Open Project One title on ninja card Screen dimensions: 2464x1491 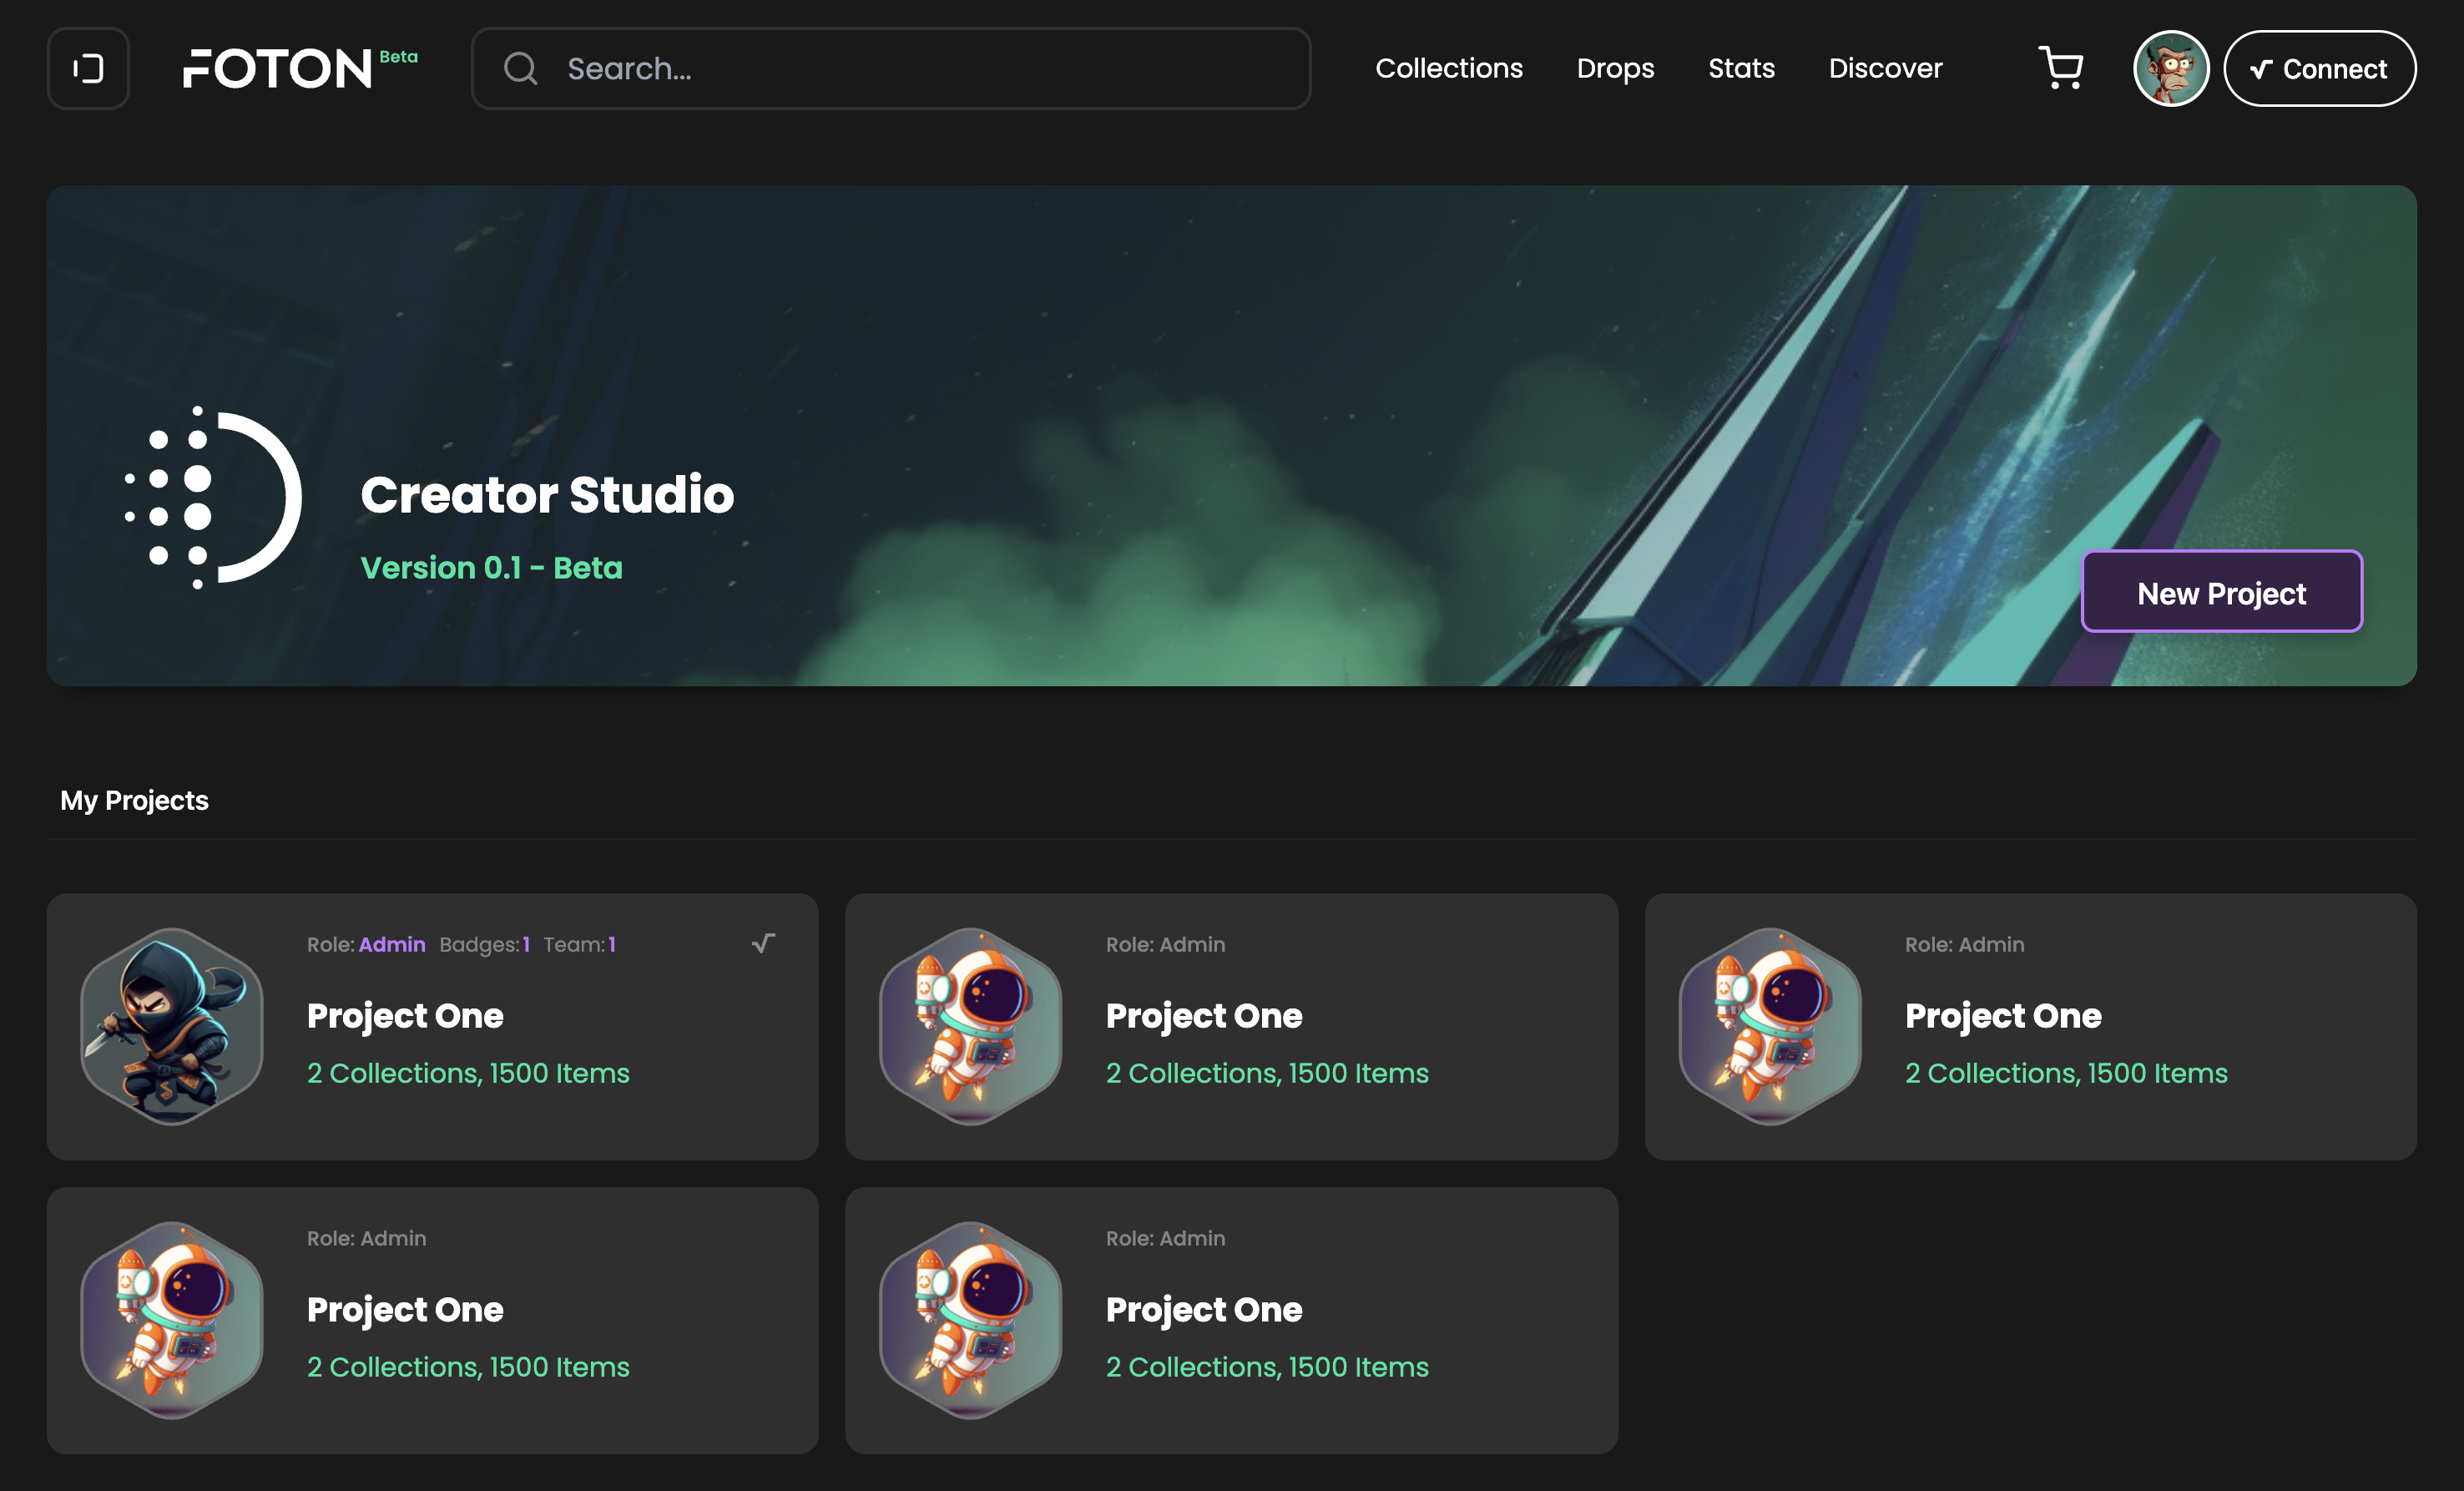pyautogui.click(x=405, y=1015)
